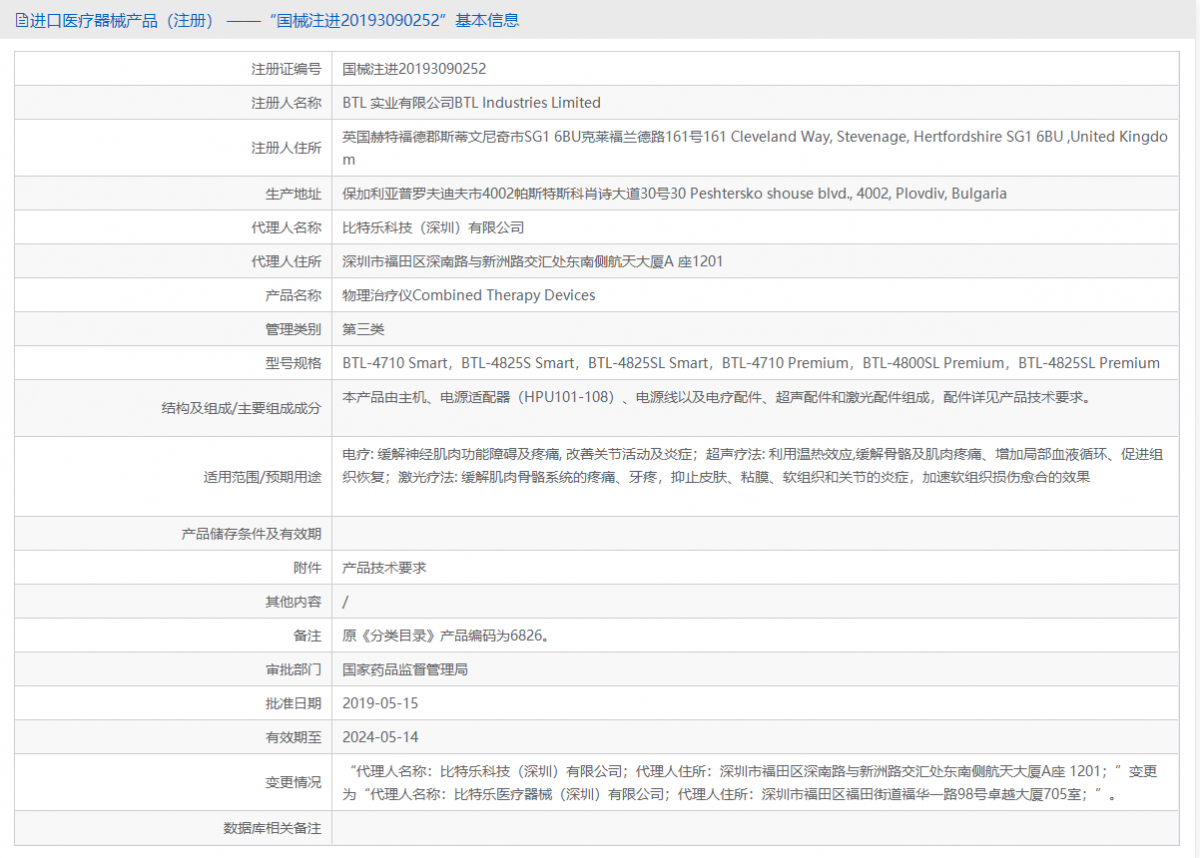Select registration number 国械注进20193090252 in the table
1200x858 pixels.
coord(414,69)
